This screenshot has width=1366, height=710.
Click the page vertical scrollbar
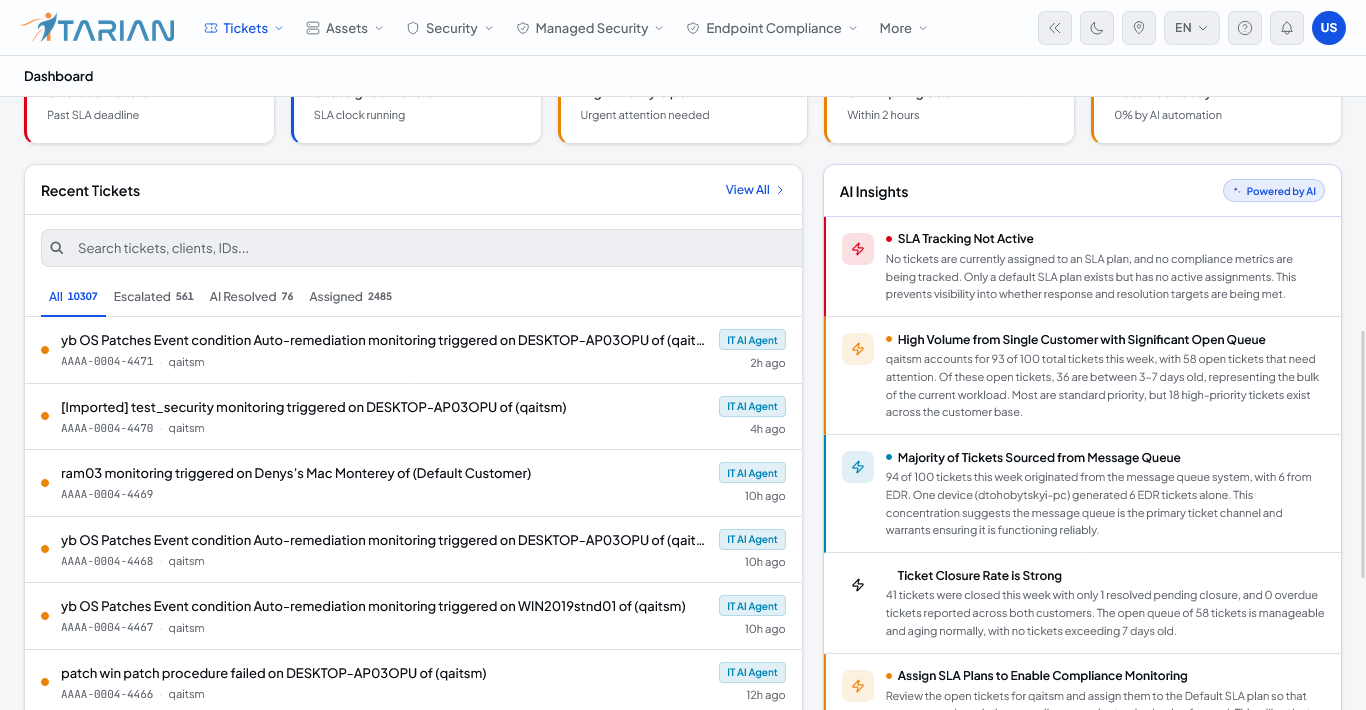(x=1362, y=455)
